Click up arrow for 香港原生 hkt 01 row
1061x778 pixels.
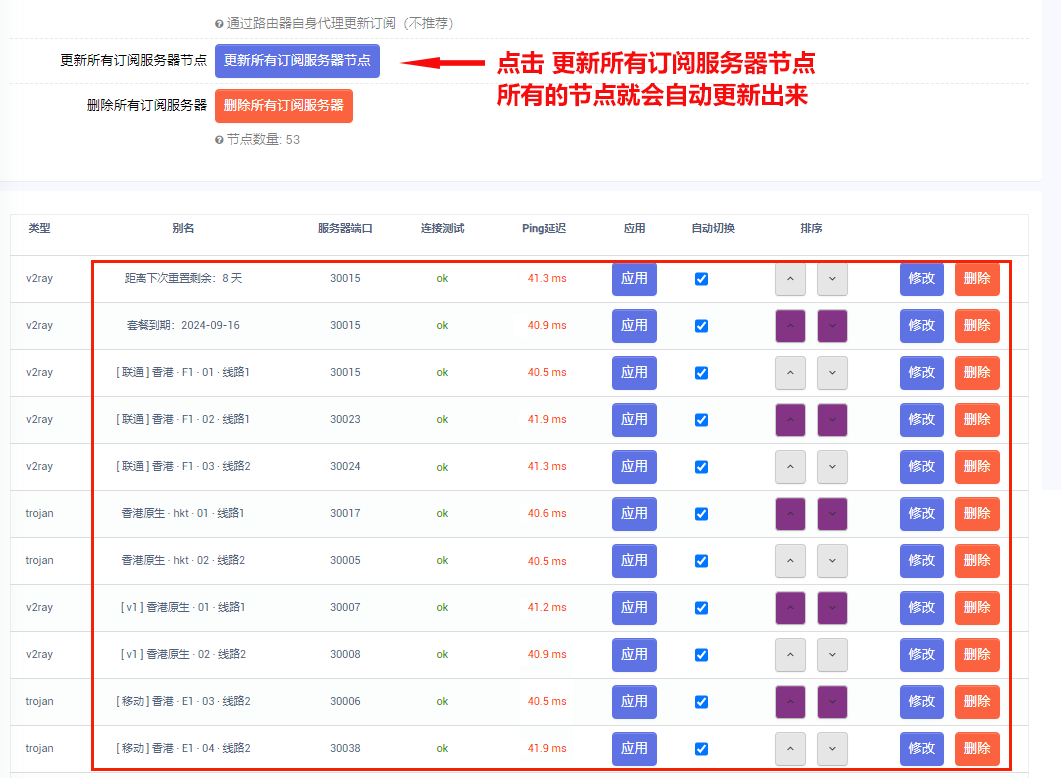[x=790, y=514]
